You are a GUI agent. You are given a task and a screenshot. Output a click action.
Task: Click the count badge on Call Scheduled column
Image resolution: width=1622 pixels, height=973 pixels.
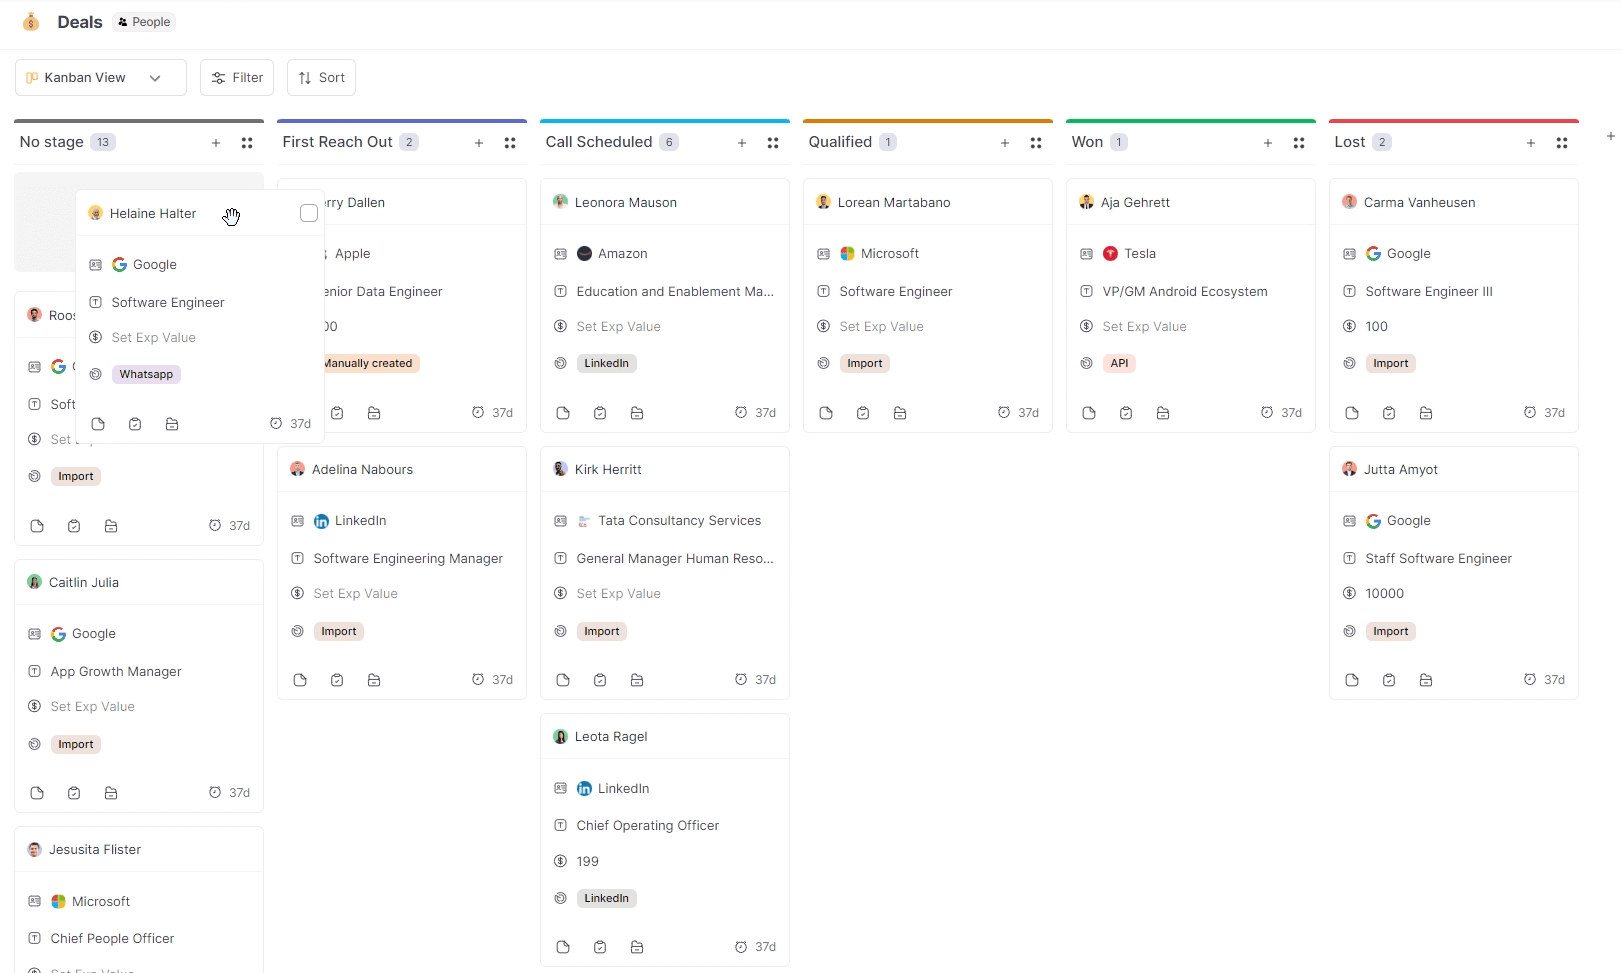pyautogui.click(x=668, y=141)
